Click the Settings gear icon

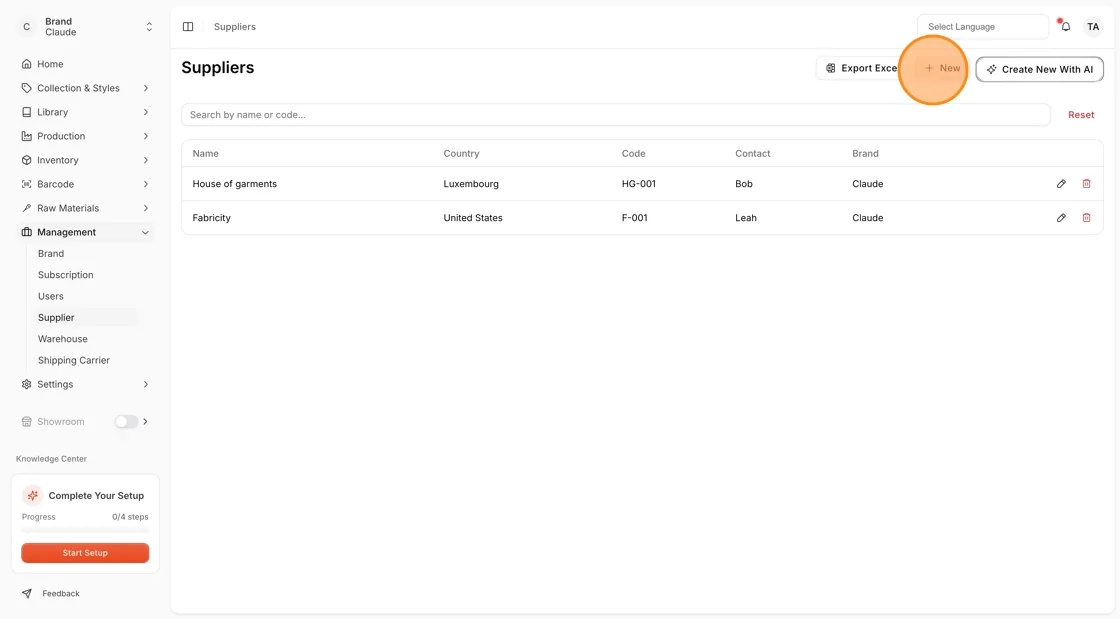[26, 384]
